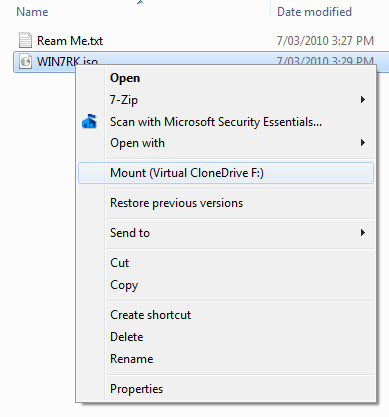Select Restore previous versions

(226, 203)
